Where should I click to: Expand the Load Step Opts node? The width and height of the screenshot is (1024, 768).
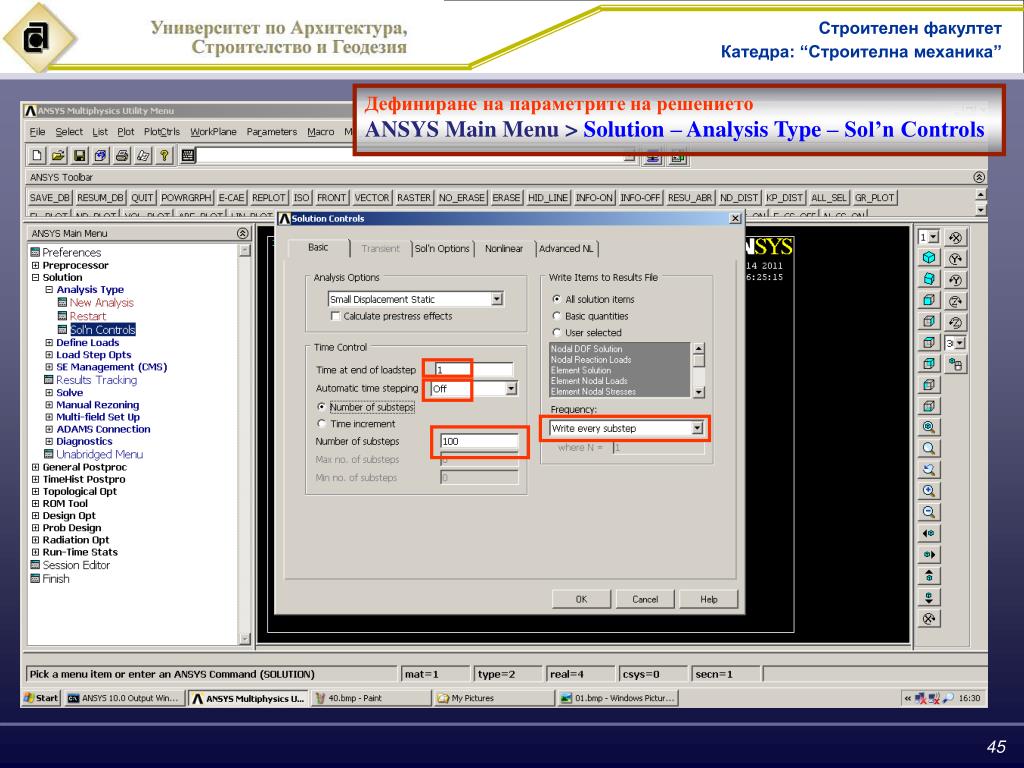tap(49, 355)
